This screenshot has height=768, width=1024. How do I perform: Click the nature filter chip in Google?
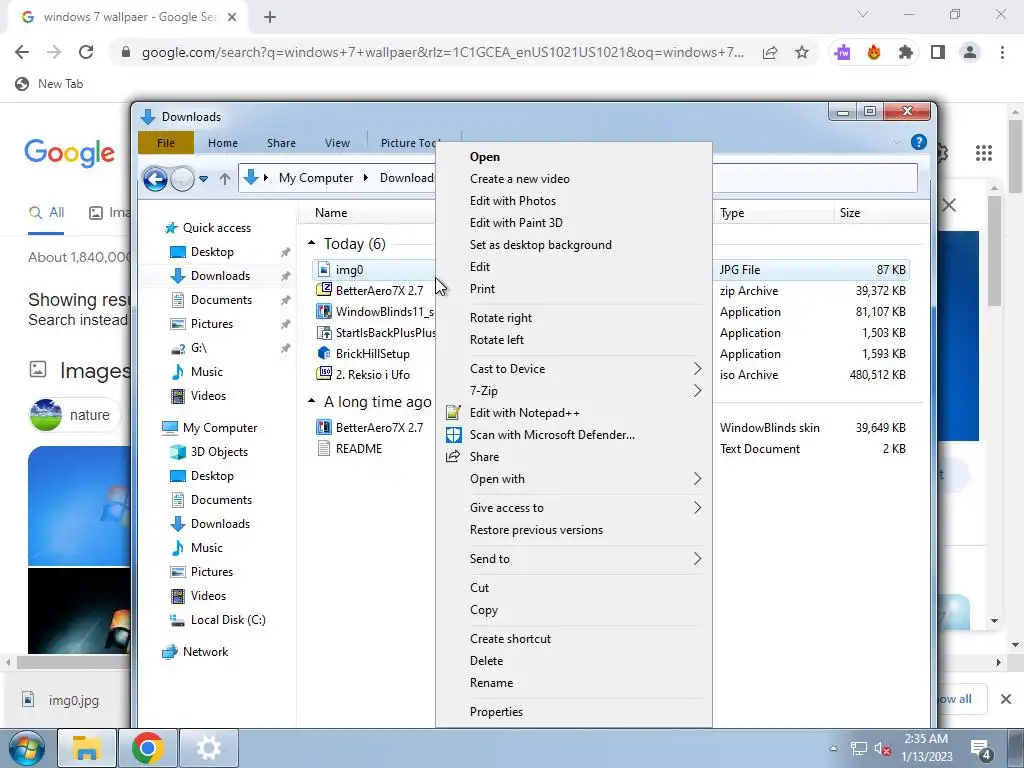click(x=75, y=415)
